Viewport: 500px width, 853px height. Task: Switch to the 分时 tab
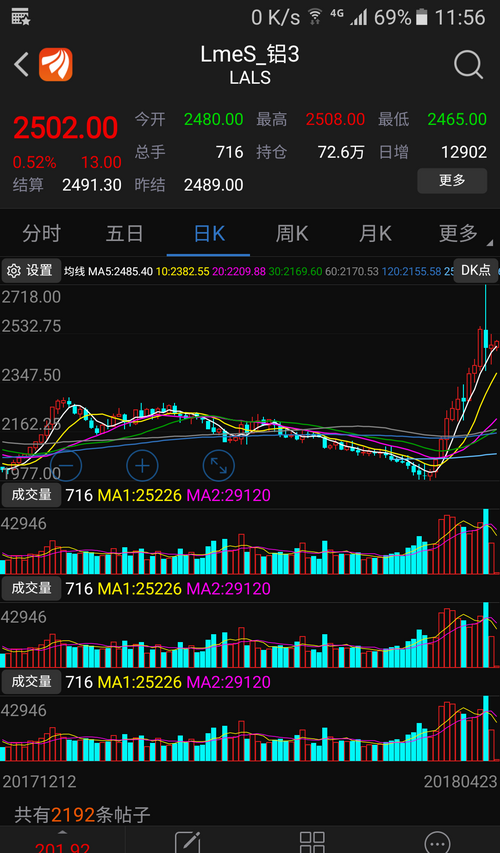click(41, 234)
